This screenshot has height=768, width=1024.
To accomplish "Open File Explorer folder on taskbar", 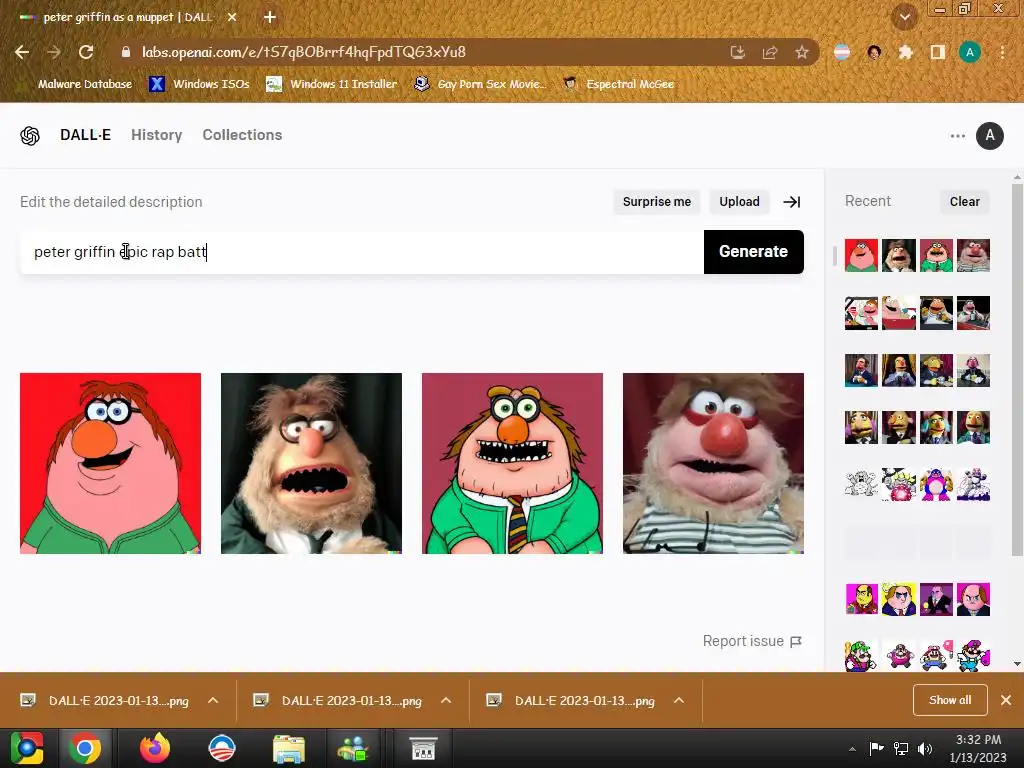I will (x=289, y=748).
